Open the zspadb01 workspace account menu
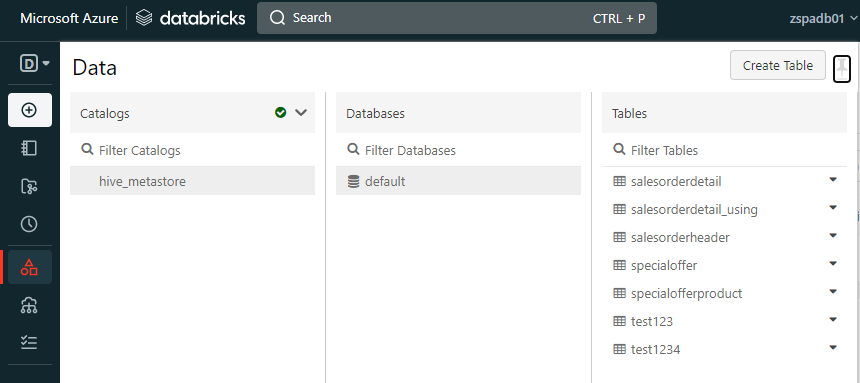Image resolution: width=860 pixels, height=383 pixels. pyautogui.click(x=823, y=18)
